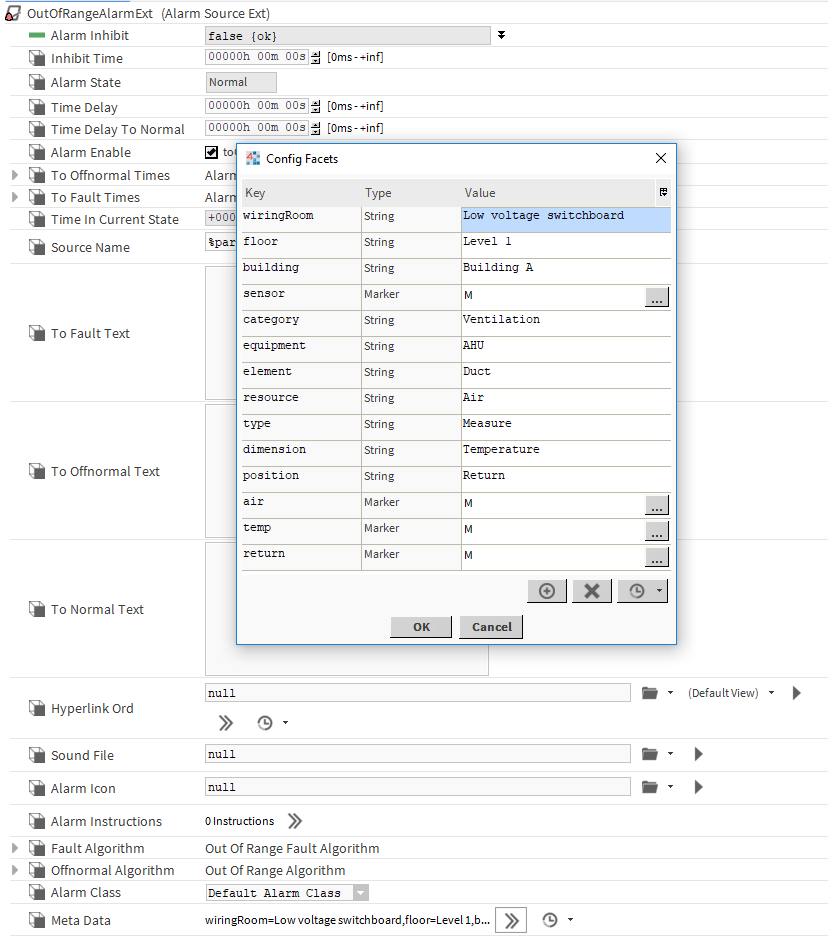The width and height of the screenshot is (828, 938).
Task: Click OK in Config Facets dialog
Action: click(x=421, y=627)
